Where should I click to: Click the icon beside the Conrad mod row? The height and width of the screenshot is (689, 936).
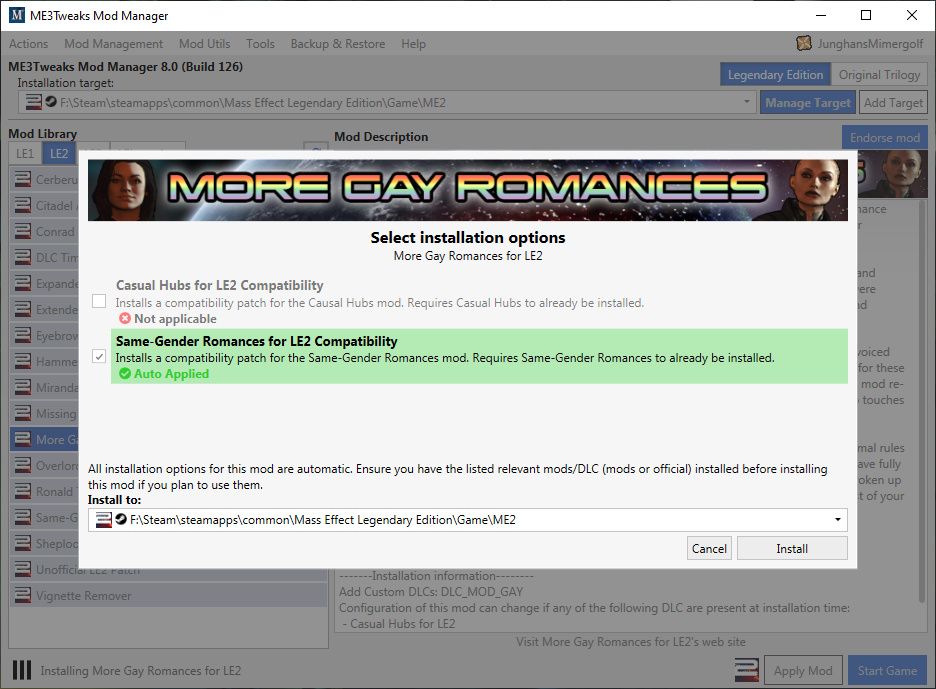pos(23,231)
